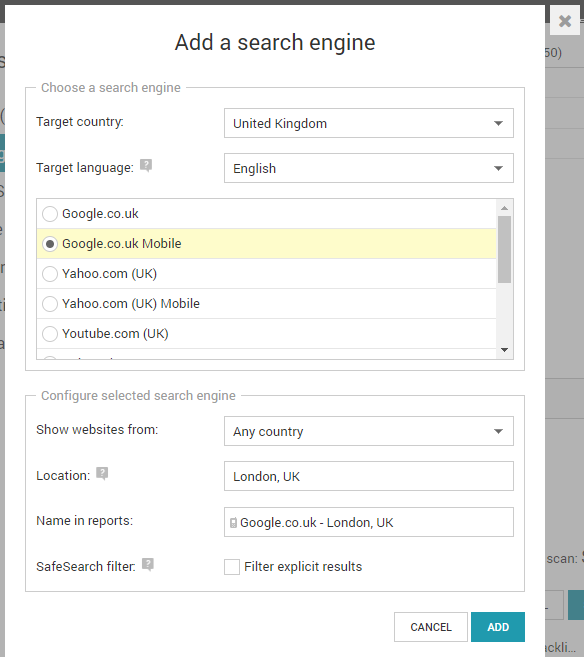The image size is (584, 657).
Task: Select the Youtube.com (UK) radio button
Action: point(50,334)
